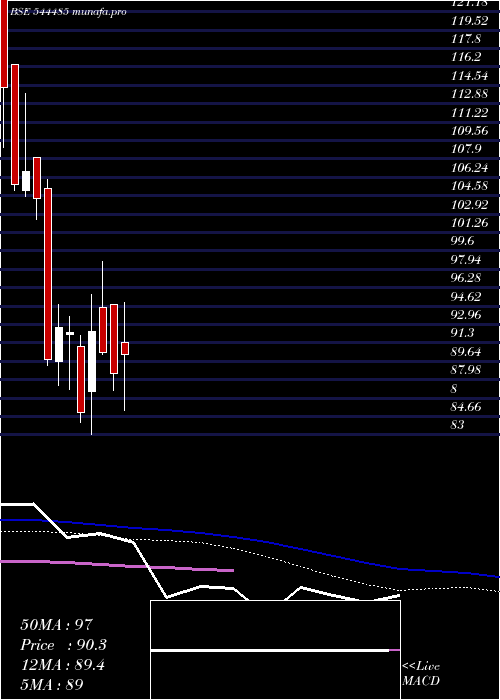Click the 'BSE 544485 munafa.pro' chart title

pyautogui.click(x=68, y=12)
